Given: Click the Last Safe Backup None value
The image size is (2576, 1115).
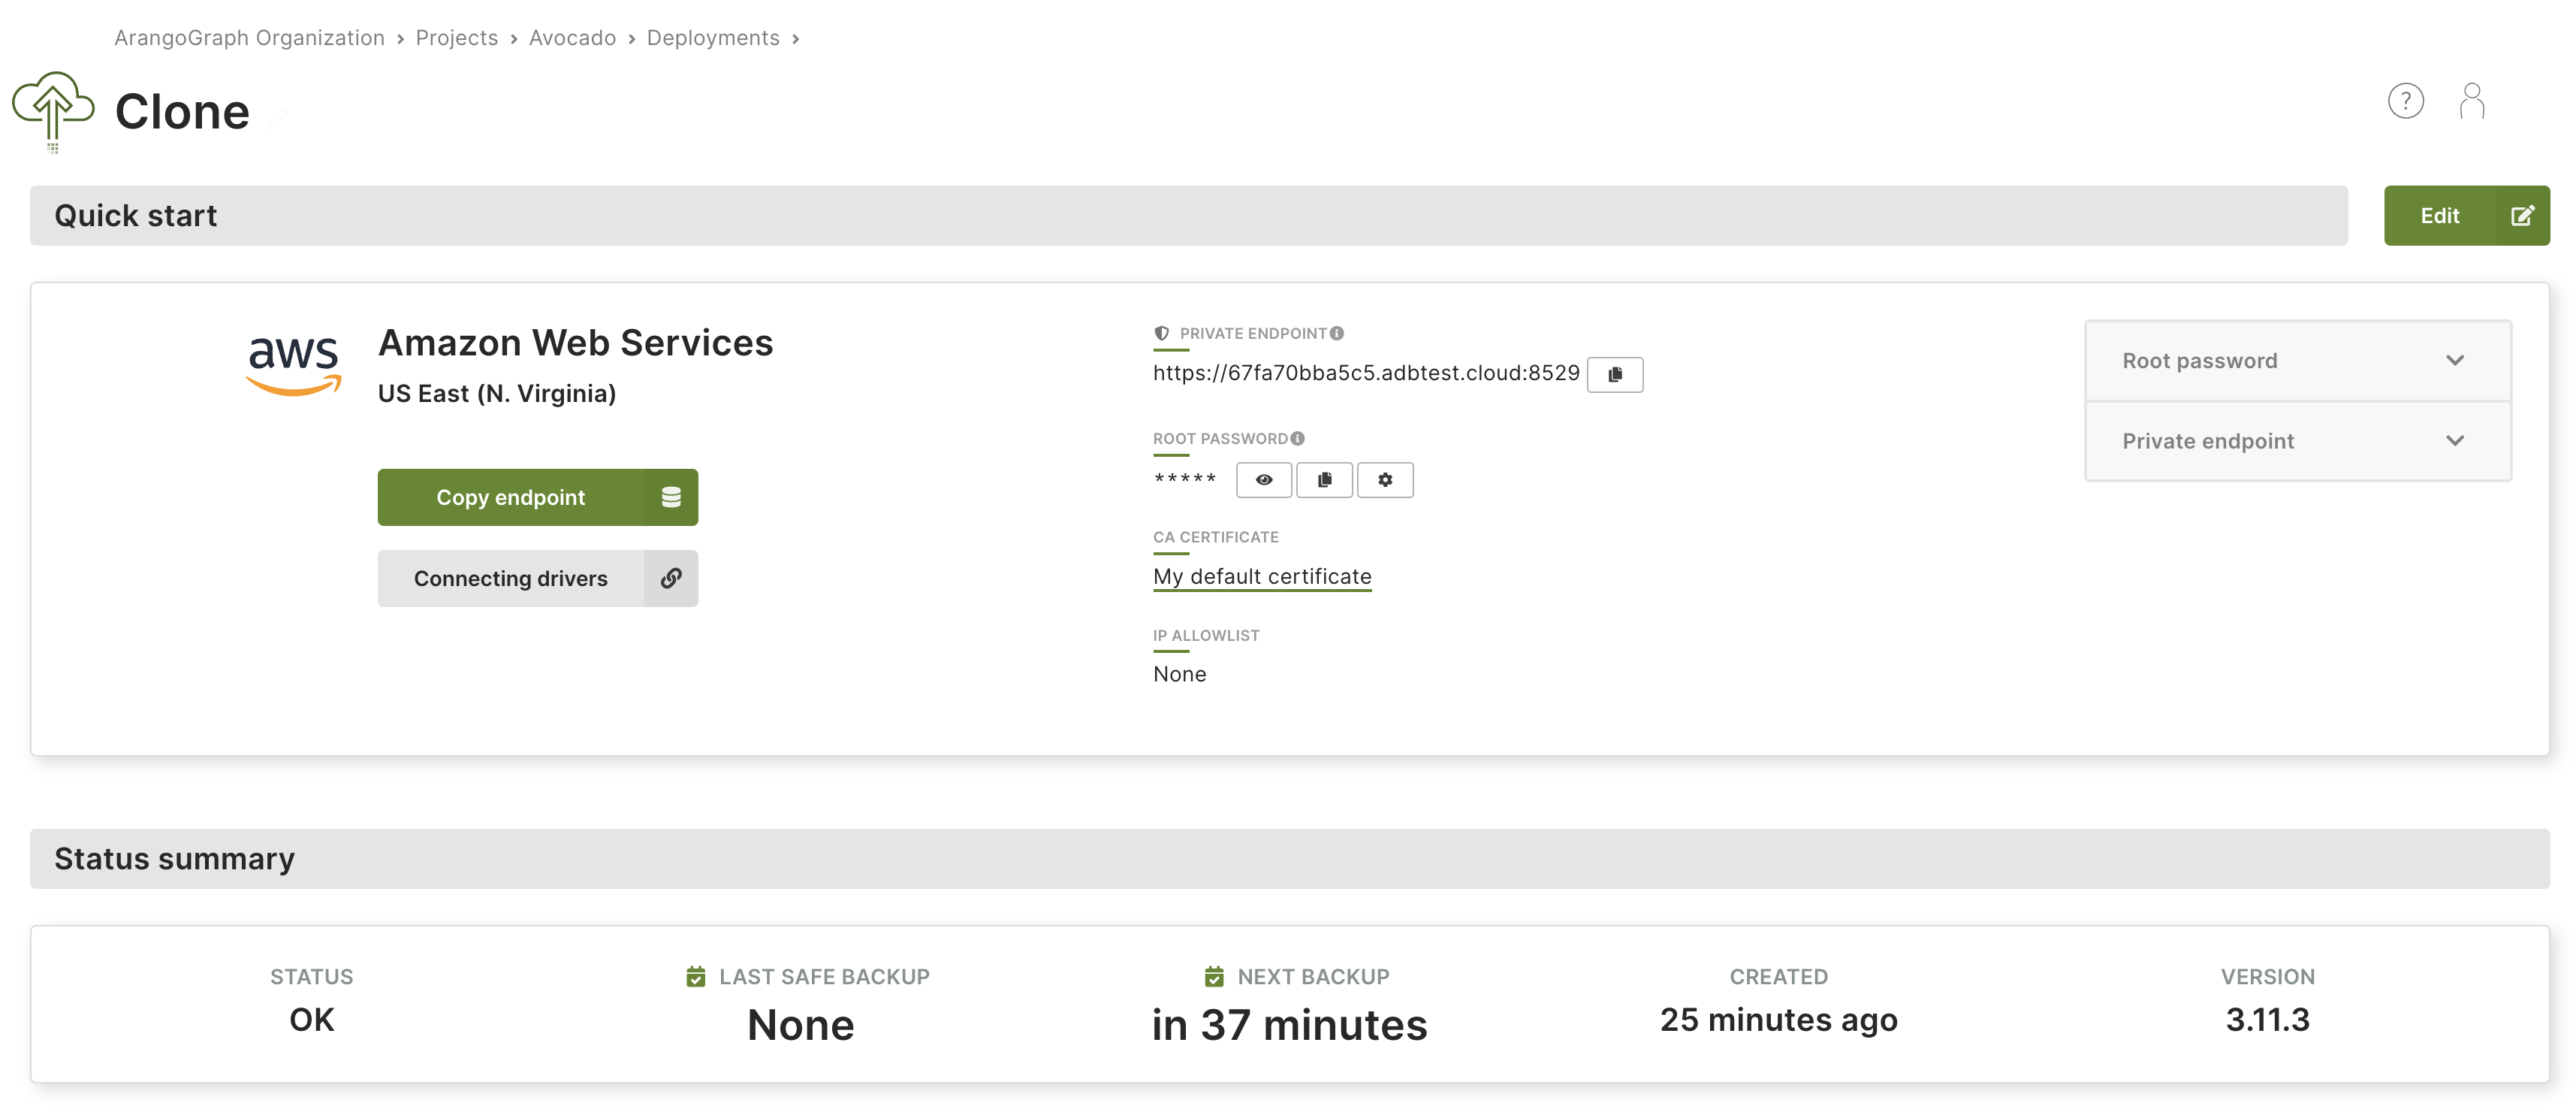Looking at the screenshot, I should (x=800, y=1025).
